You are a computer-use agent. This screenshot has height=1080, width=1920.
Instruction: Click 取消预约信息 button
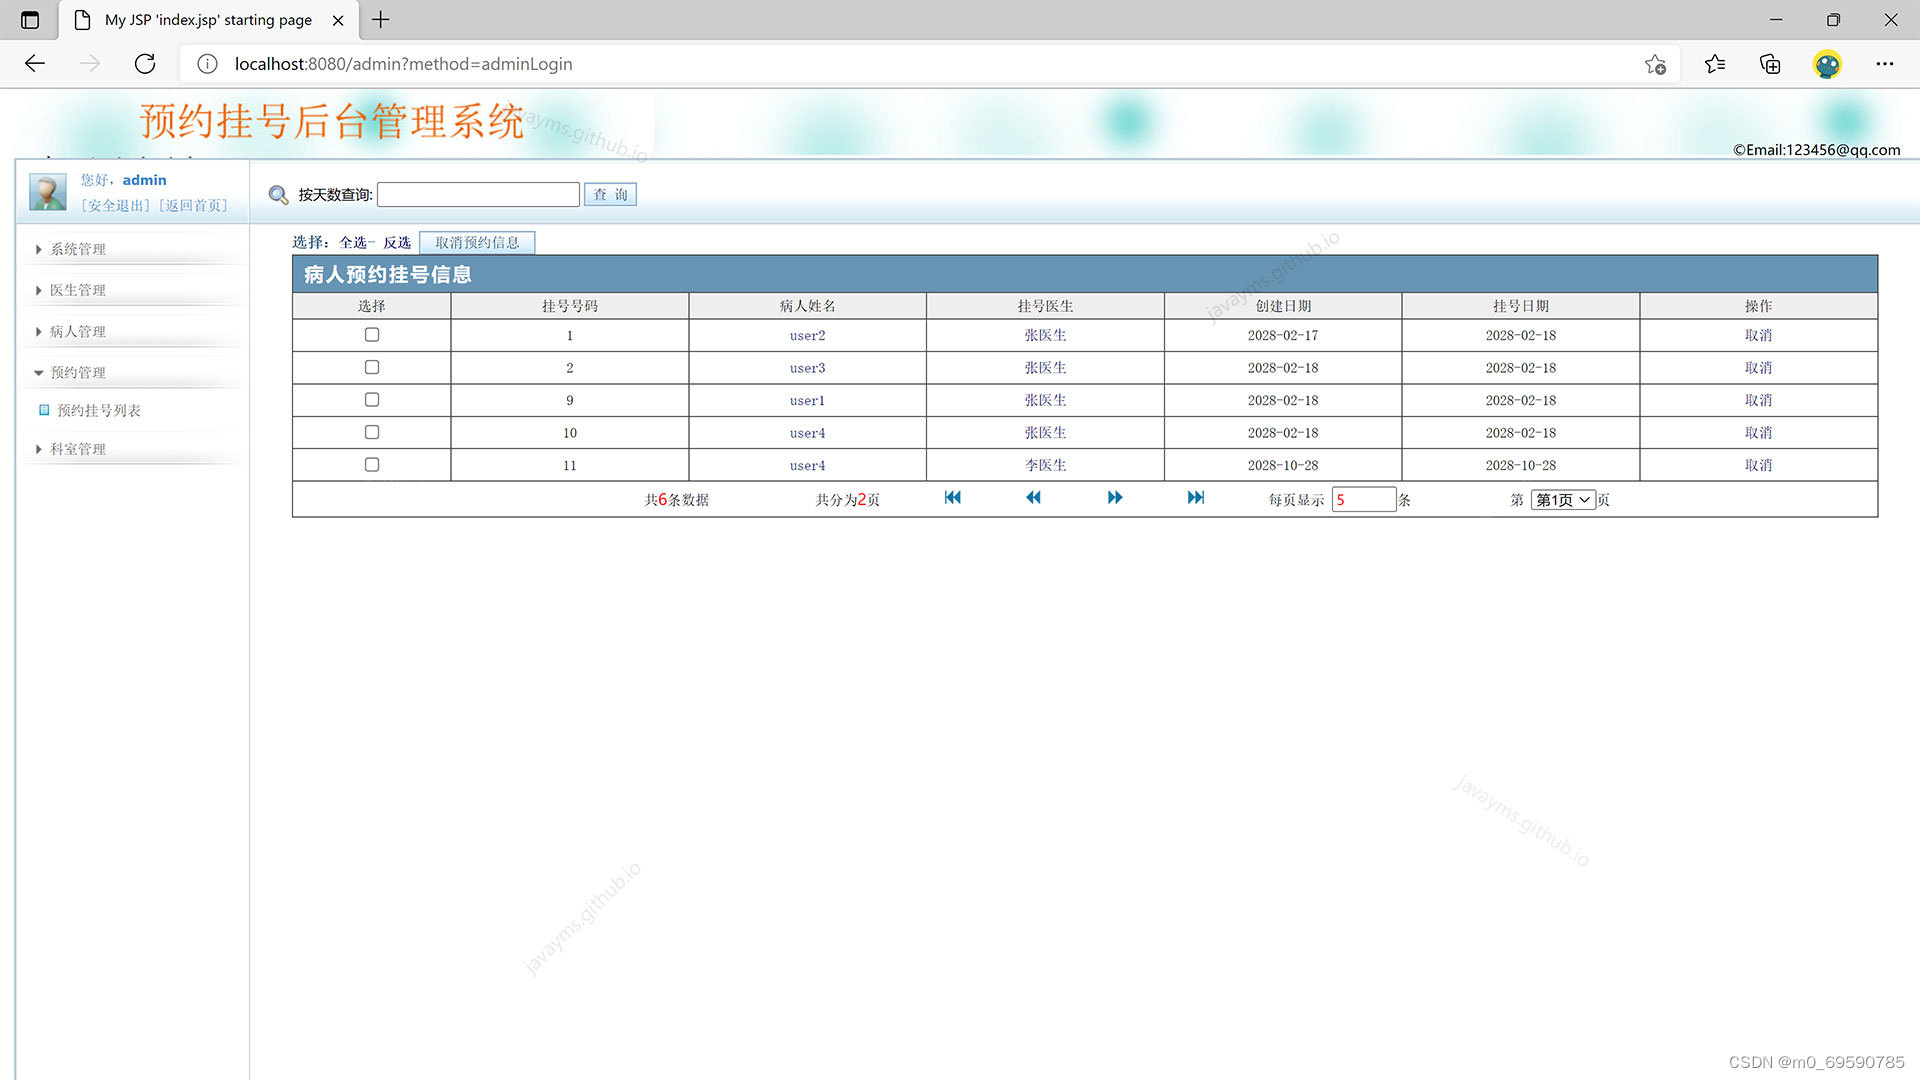477,242
